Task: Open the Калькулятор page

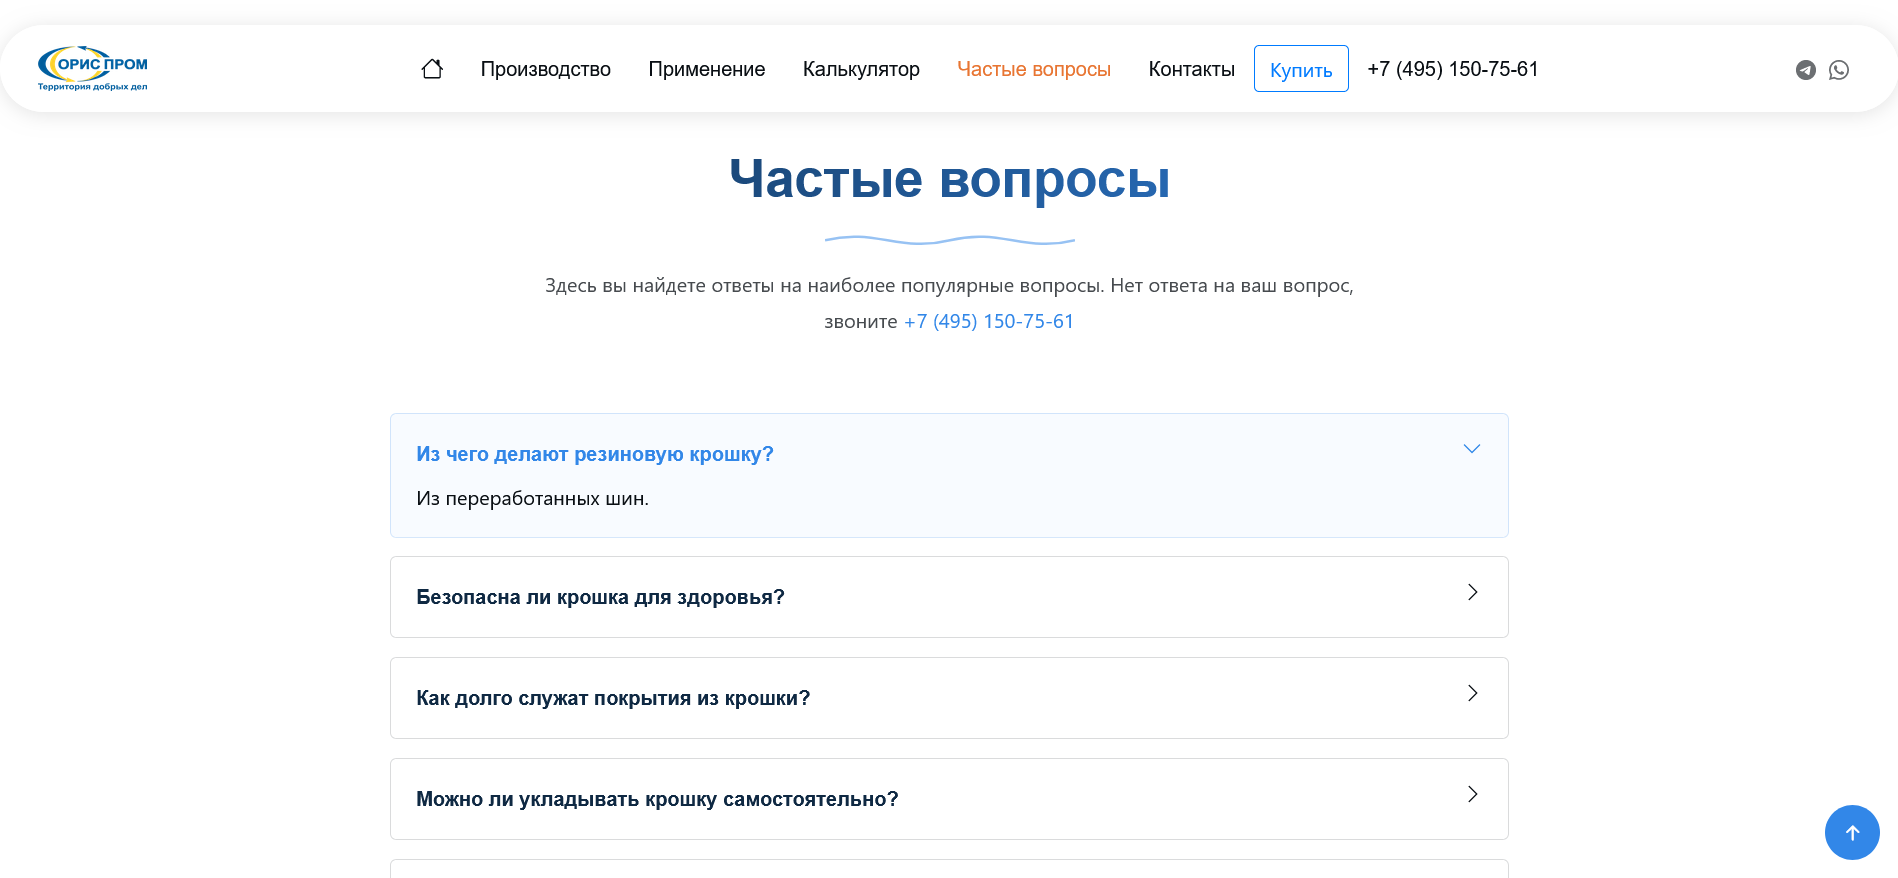Action: (860, 69)
